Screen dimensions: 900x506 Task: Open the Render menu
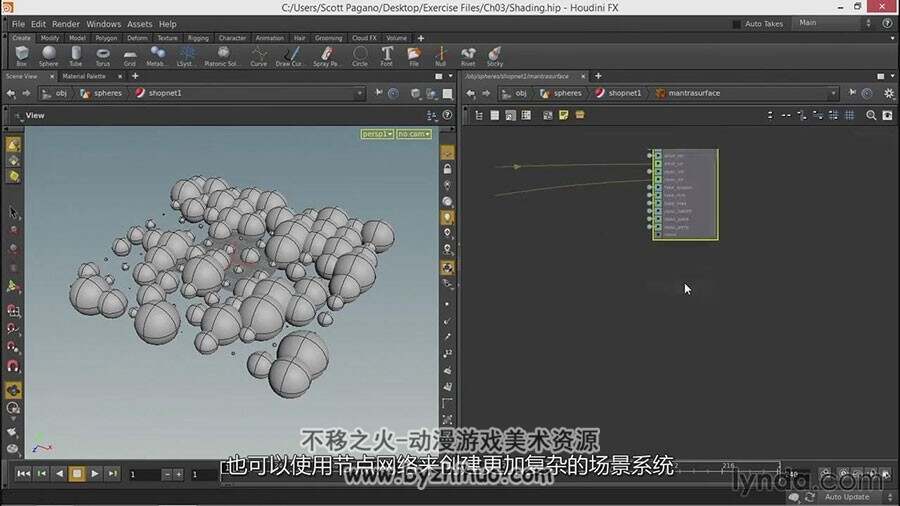(66, 24)
